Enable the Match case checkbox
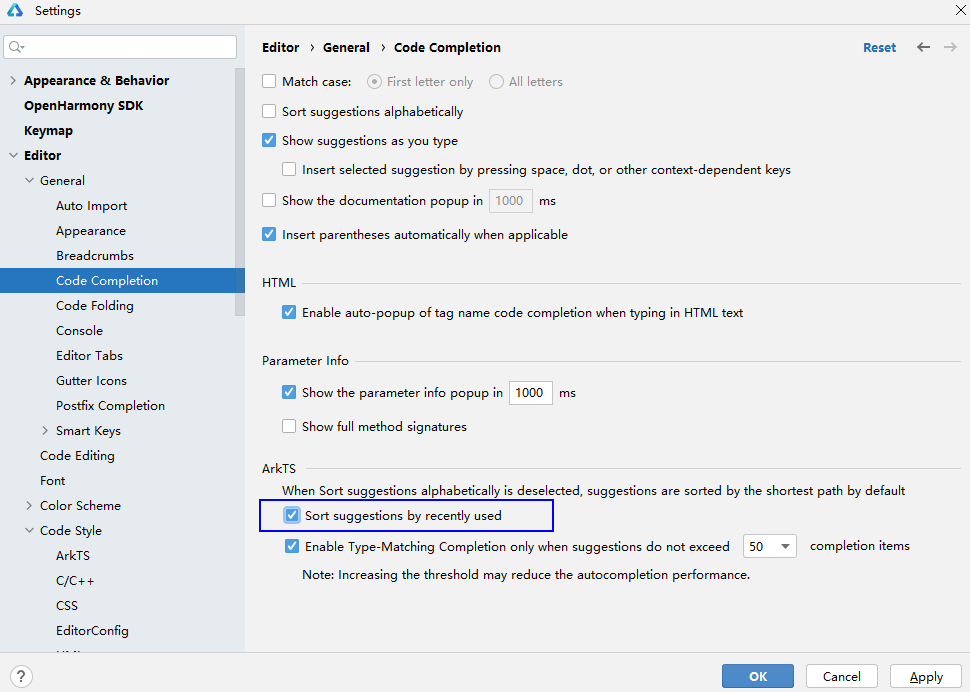 269,82
